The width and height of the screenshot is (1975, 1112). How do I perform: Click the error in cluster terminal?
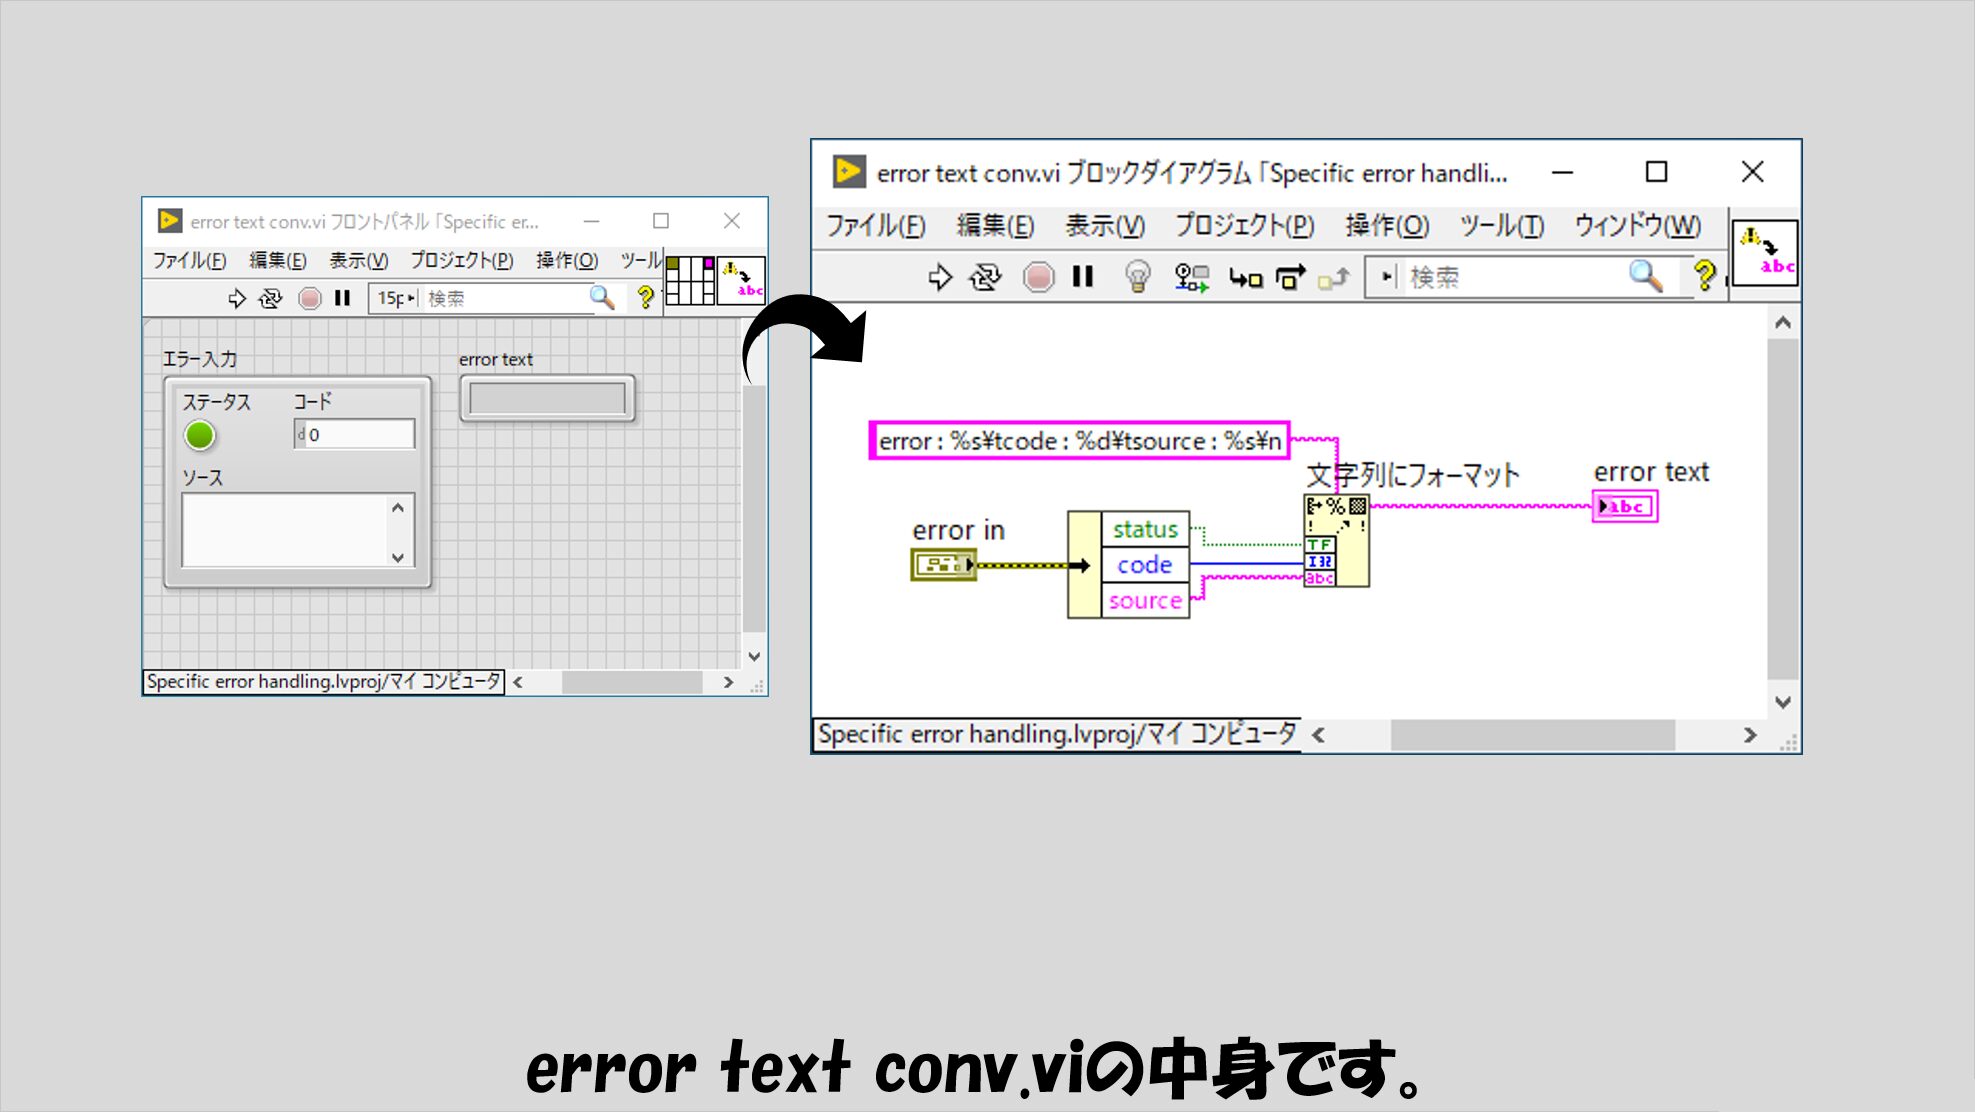(x=942, y=565)
